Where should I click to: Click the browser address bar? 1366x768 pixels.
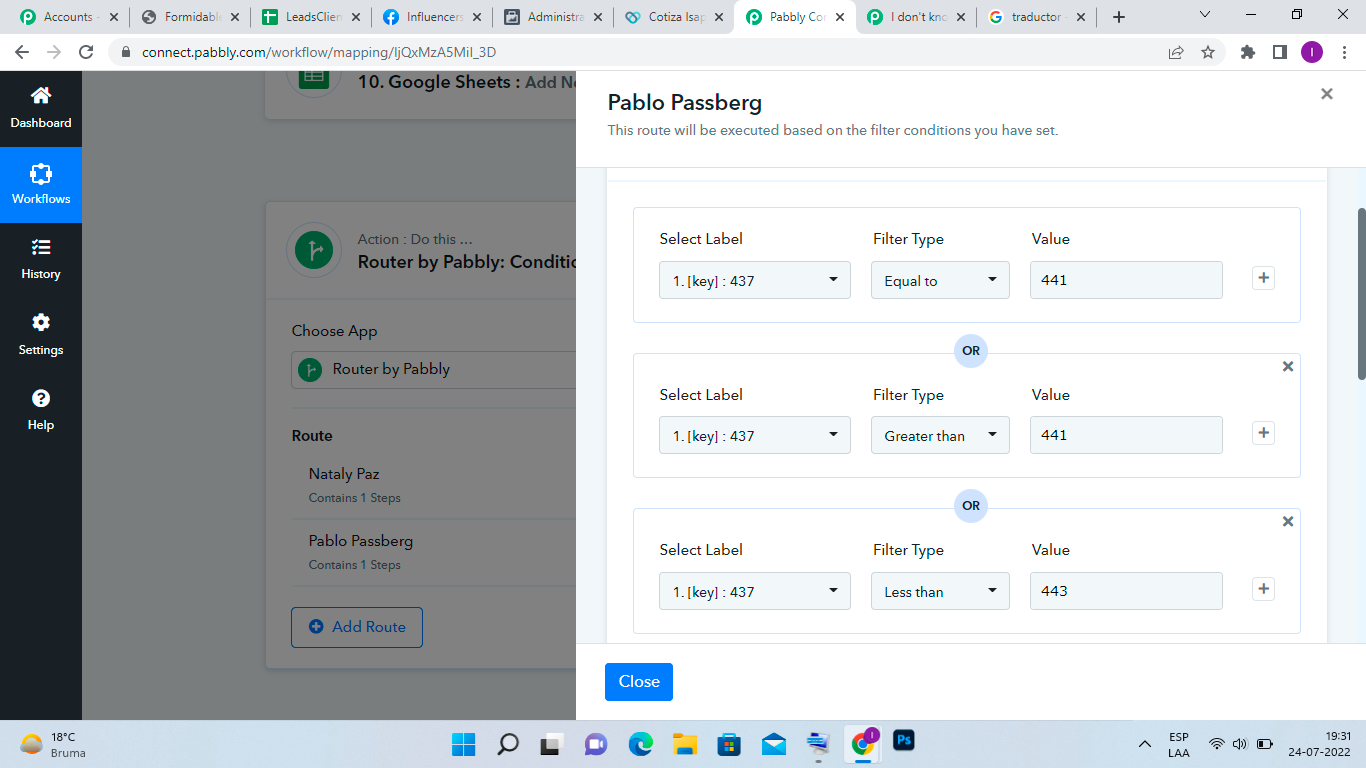pyautogui.click(x=640, y=52)
